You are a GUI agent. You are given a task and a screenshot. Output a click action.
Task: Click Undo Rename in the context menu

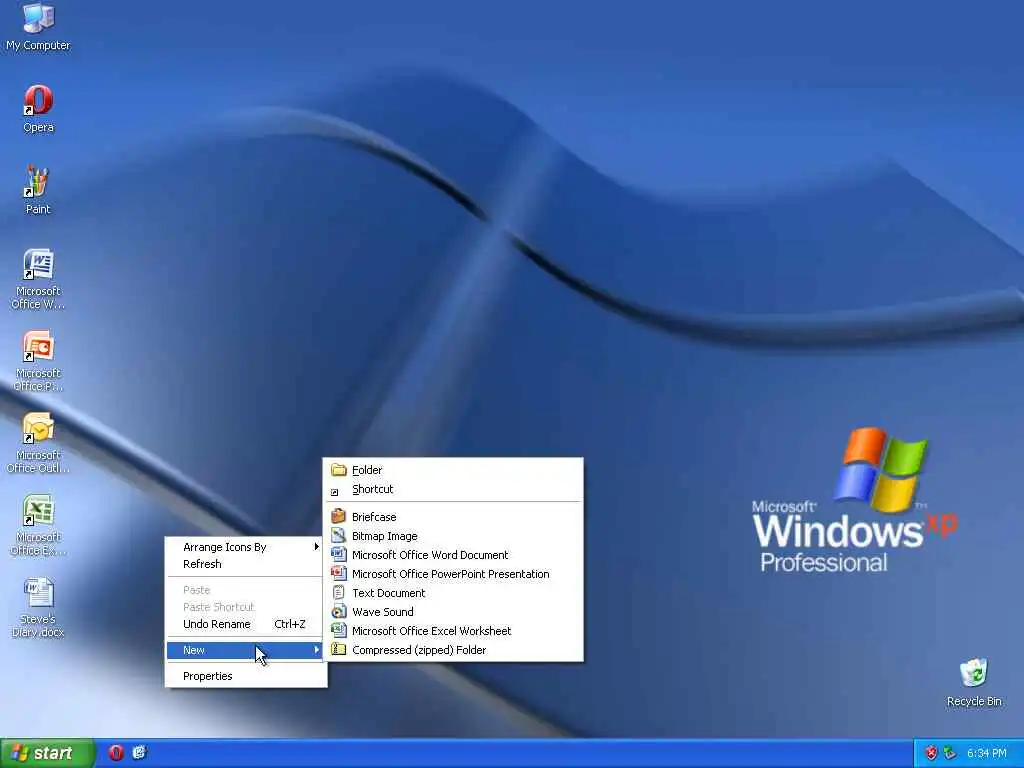pyautogui.click(x=246, y=624)
